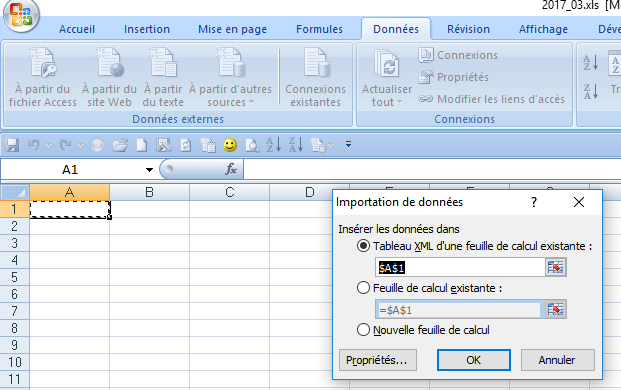This screenshot has width=621, height=390.
Task: Import data from text file
Action: pyautogui.click(x=163, y=78)
